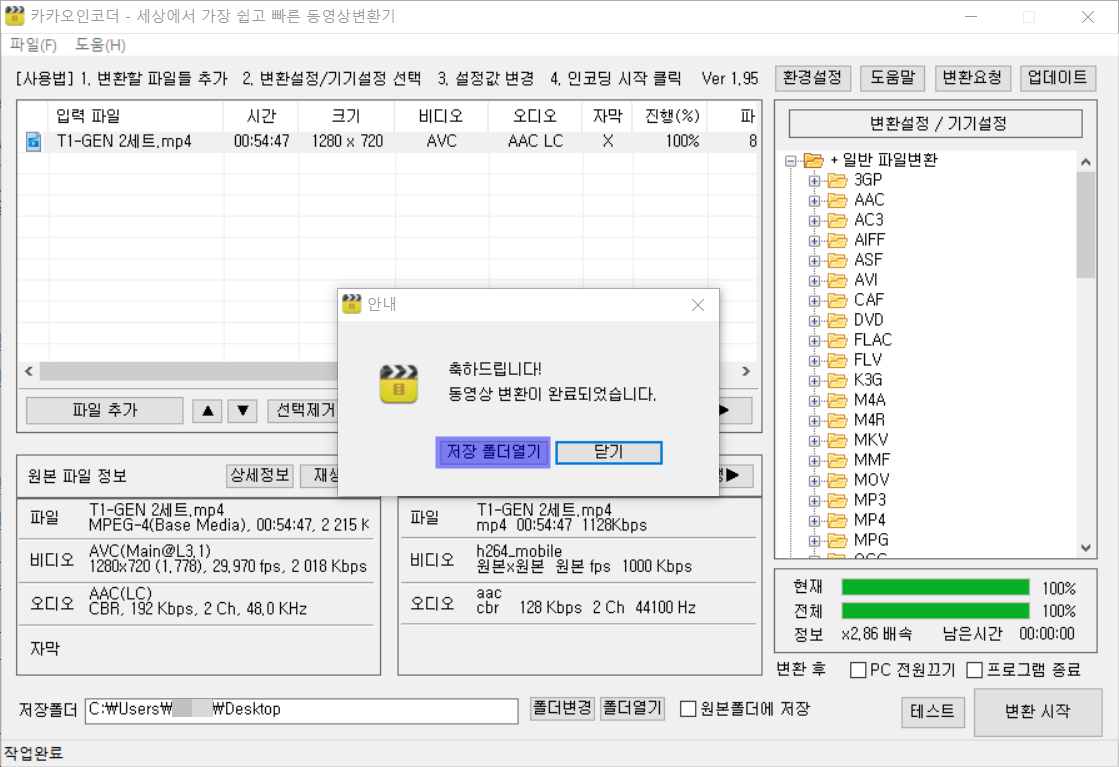The image size is (1119, 767).
Task: Select the K3G folder icon
Action: 837,380
